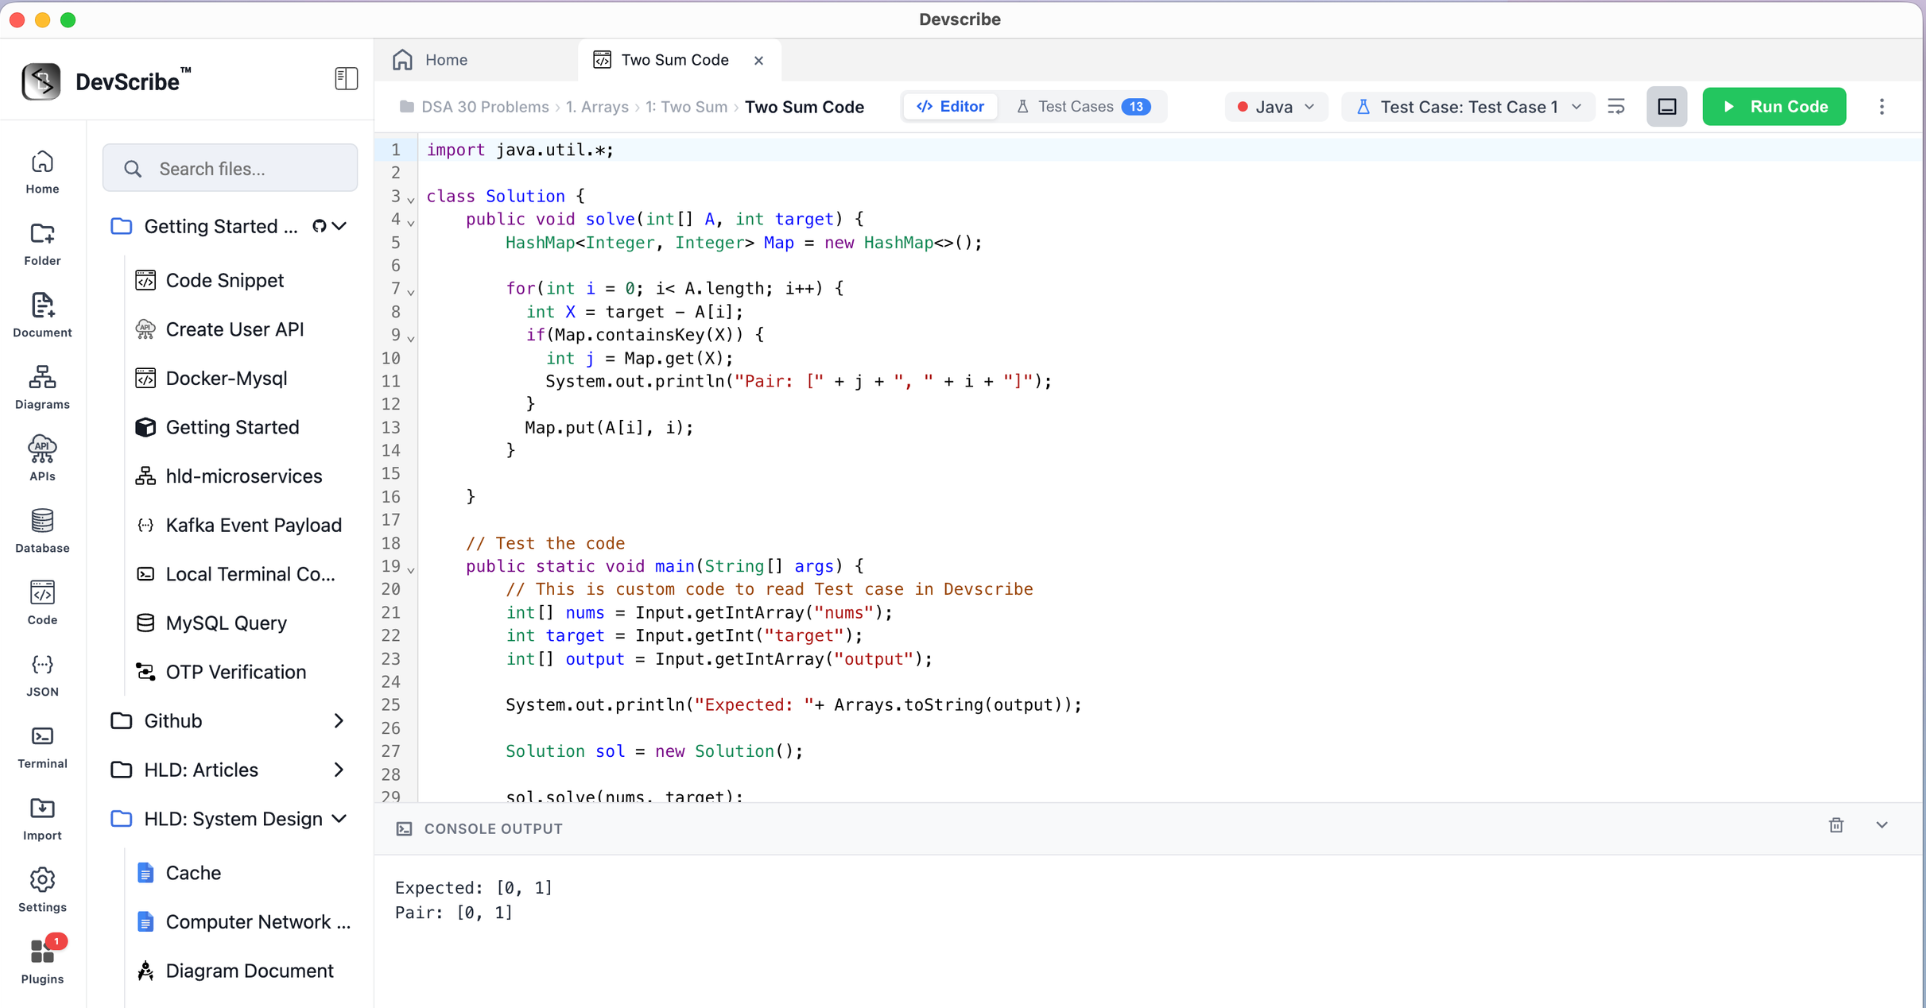Click the macOS yellow minimize button
The image size is (1926, 1008).
pos(42,20)
